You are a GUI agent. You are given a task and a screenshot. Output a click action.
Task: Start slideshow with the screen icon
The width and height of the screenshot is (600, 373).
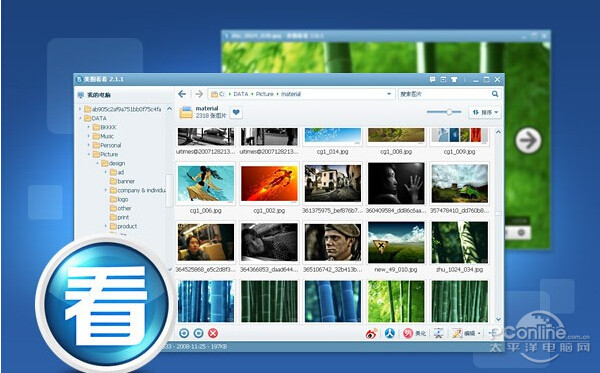439,334
